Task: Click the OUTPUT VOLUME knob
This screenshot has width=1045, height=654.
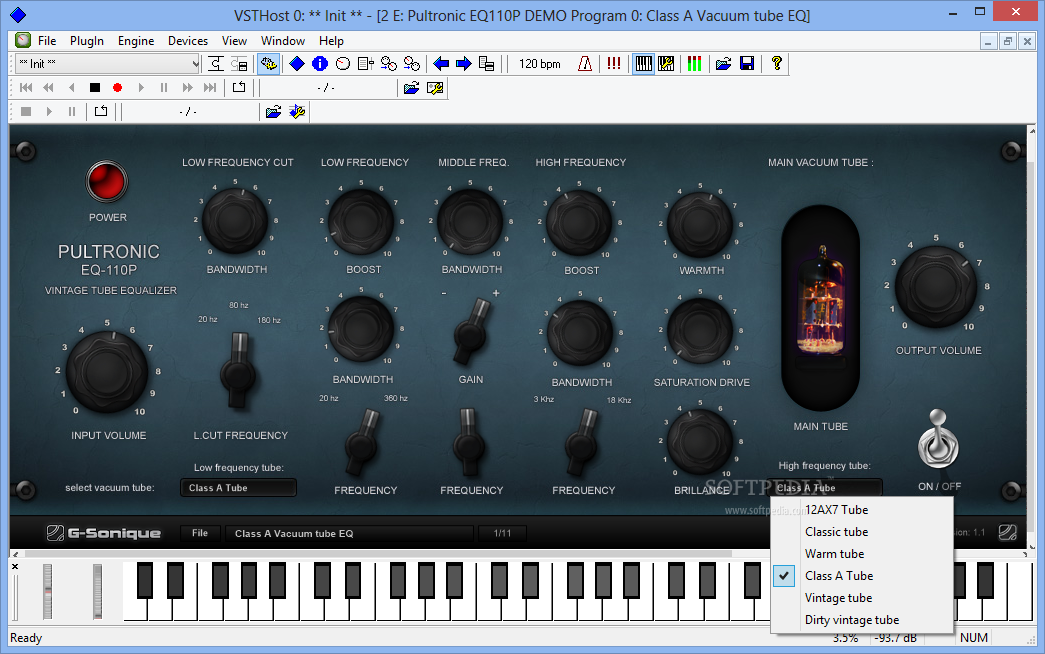Action: click(936, 287)
